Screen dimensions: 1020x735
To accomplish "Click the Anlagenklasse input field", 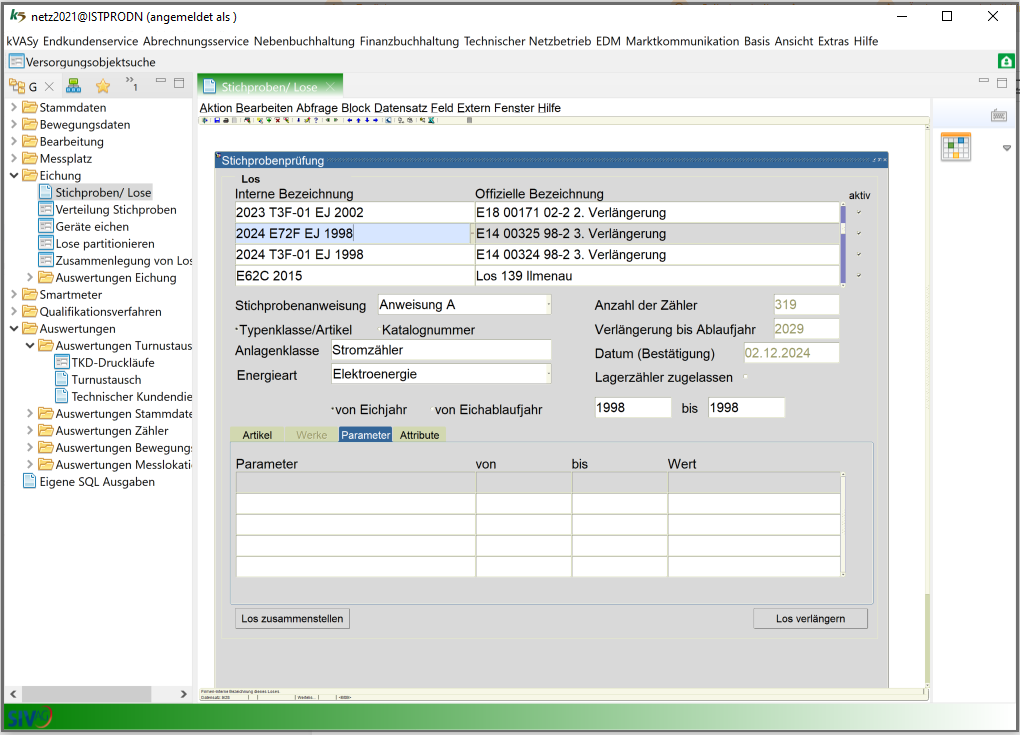I will pyautogui.click(x=440, y=350).
